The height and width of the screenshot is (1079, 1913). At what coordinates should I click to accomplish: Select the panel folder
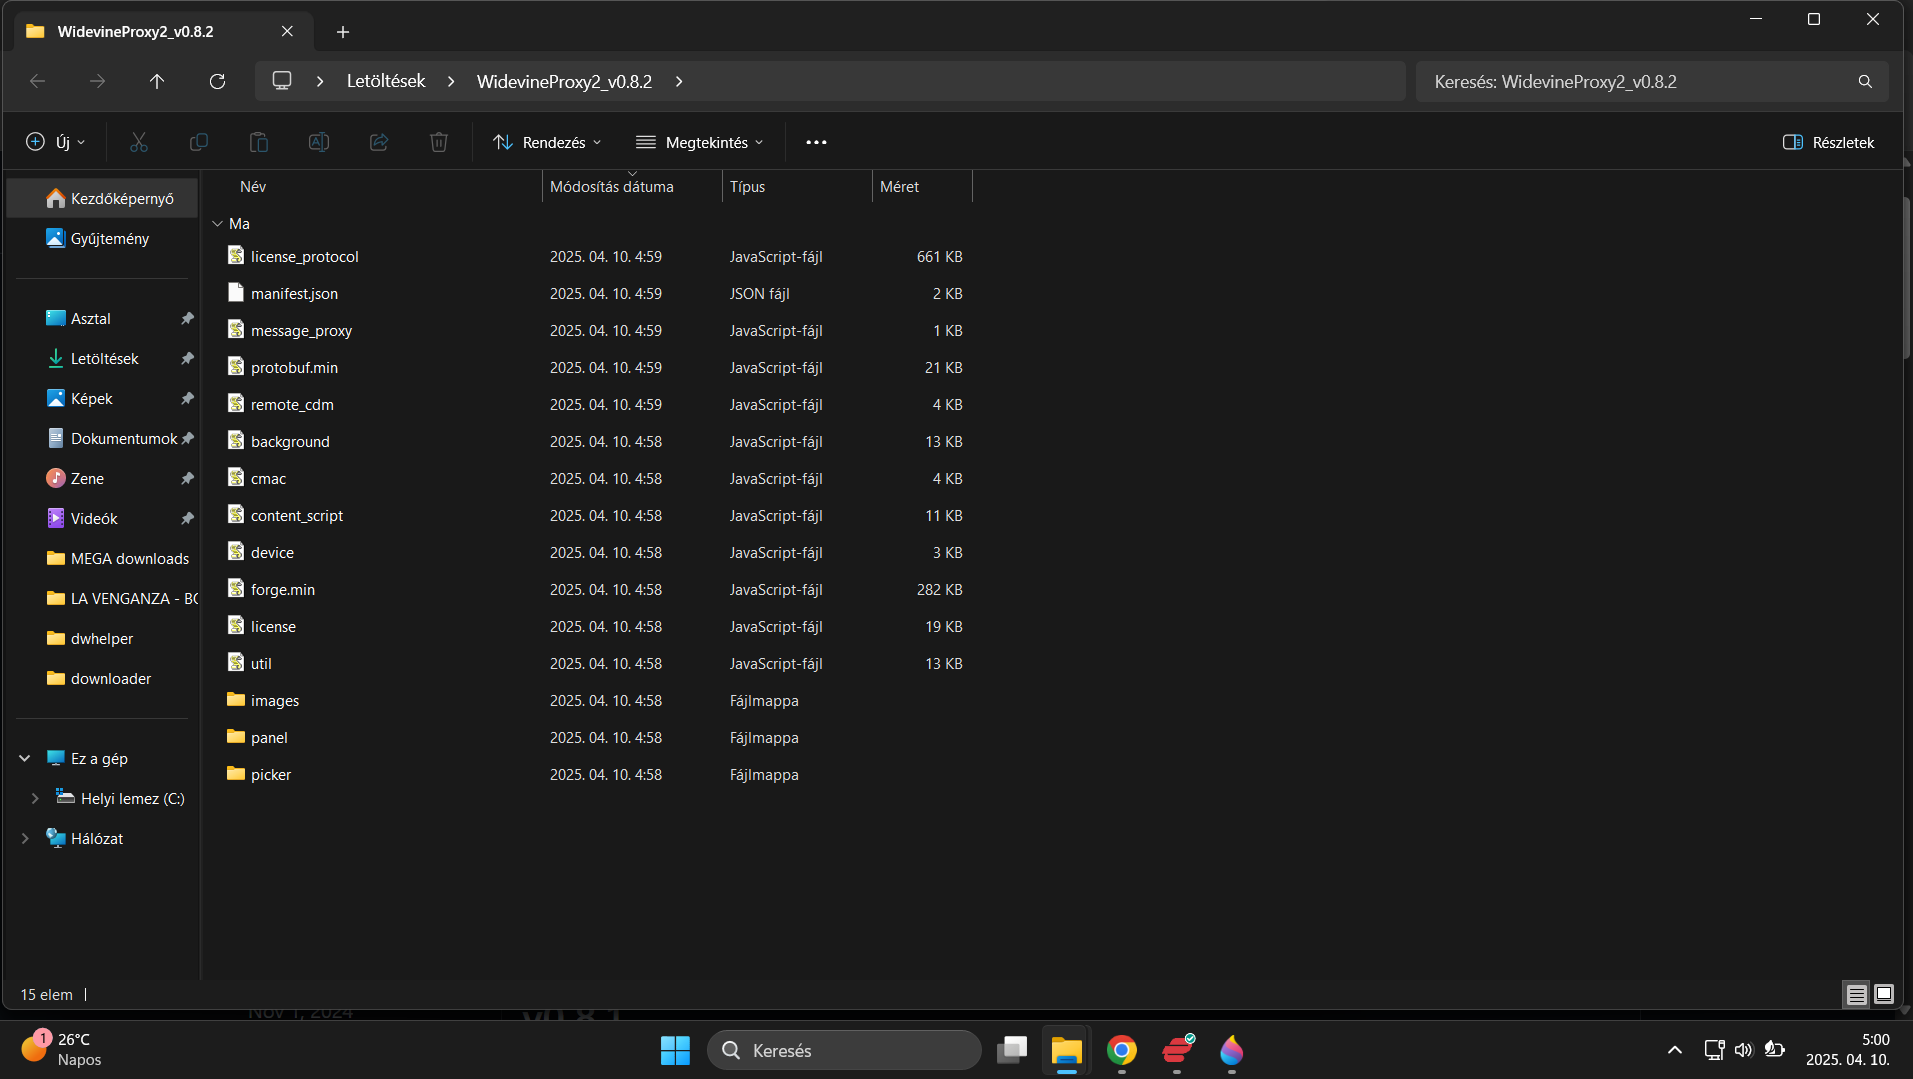(x=269, y=738)
